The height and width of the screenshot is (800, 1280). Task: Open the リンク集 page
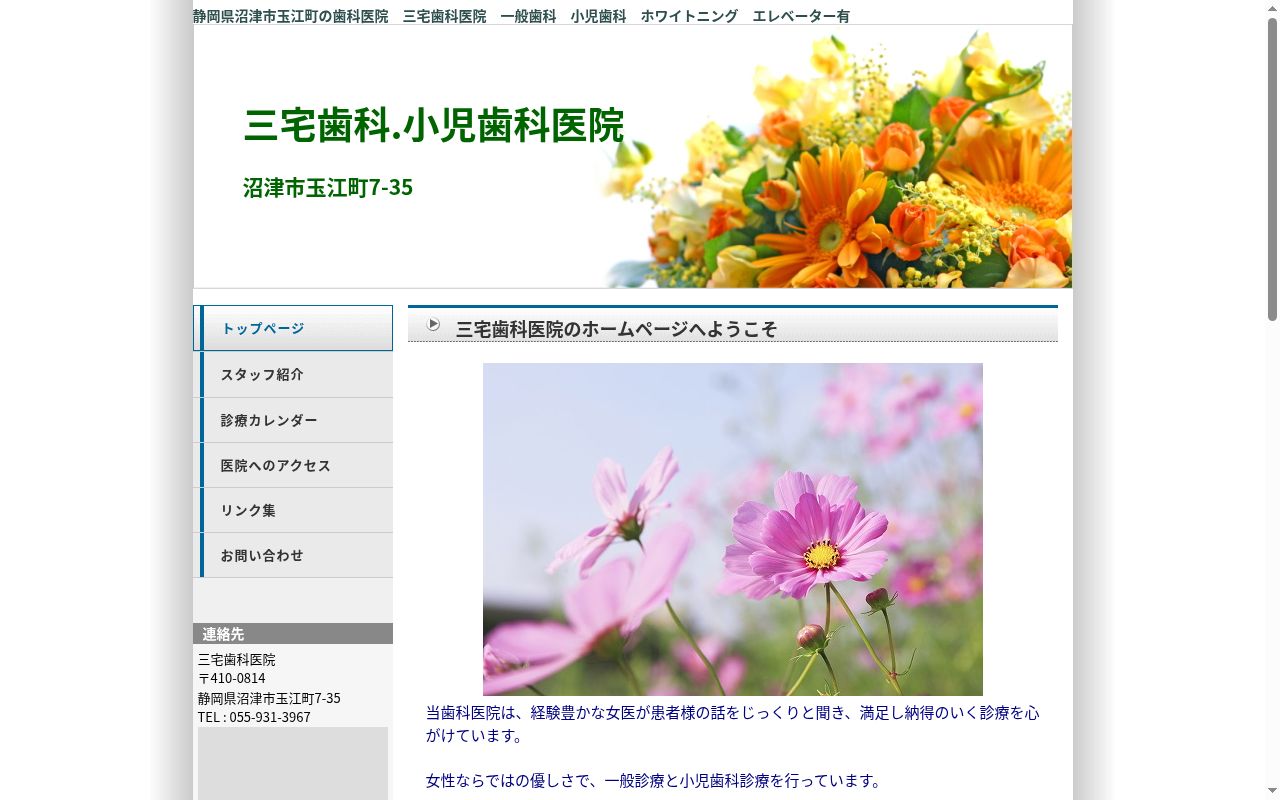(293, 510)
